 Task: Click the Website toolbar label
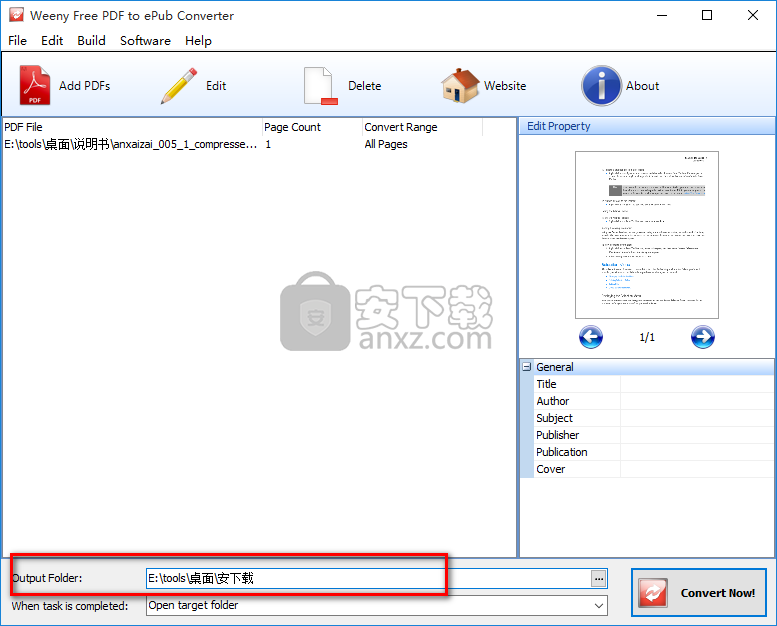click(x=505, y=86)
